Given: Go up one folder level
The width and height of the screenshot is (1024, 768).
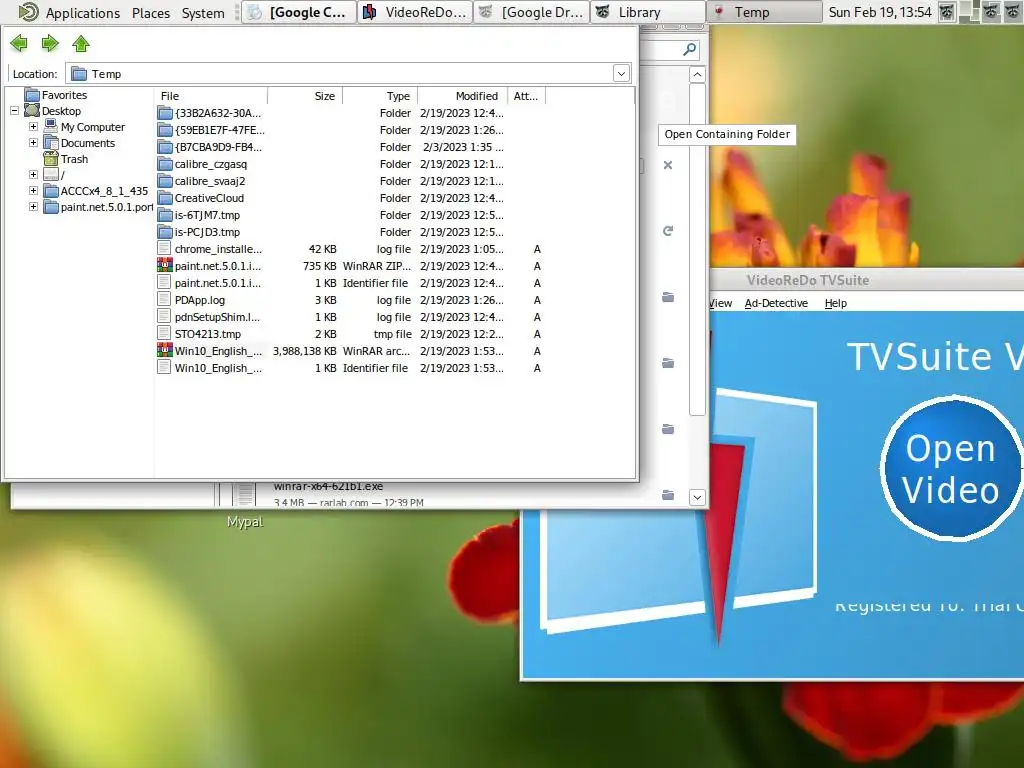Looking at the screenshot, I should (x=81, y=44).
